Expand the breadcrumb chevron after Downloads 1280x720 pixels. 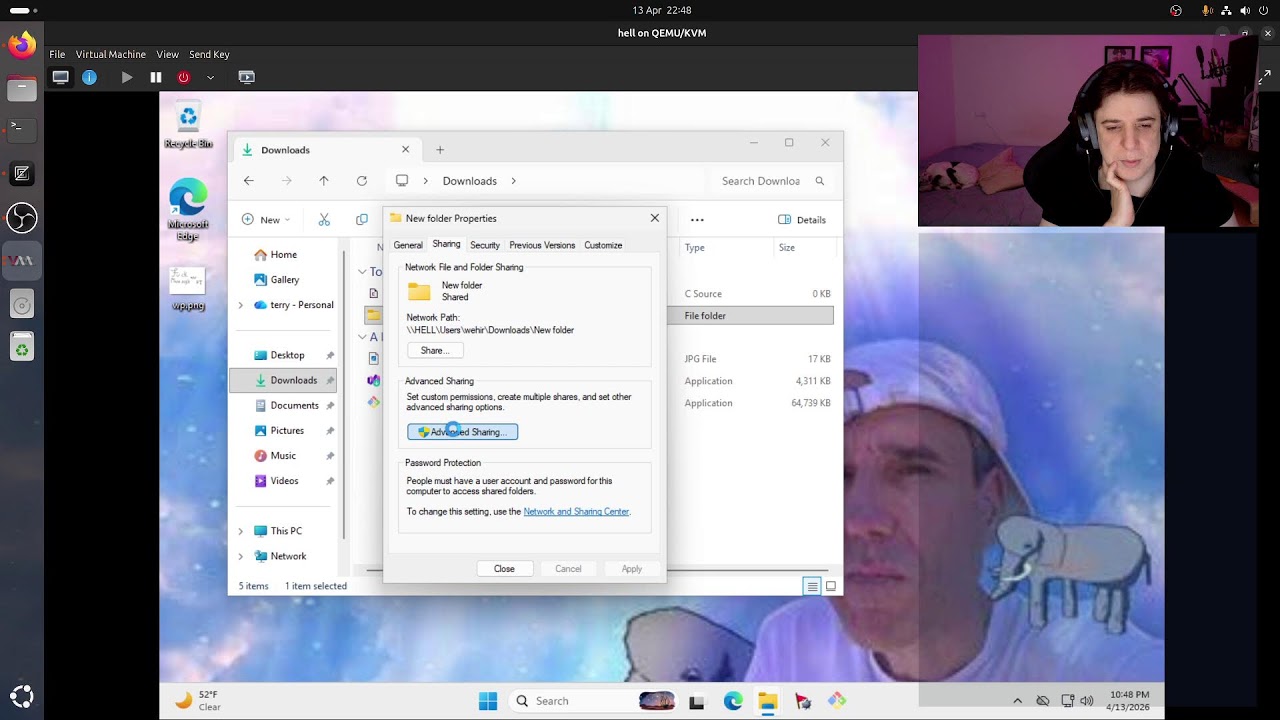(514, 181)
